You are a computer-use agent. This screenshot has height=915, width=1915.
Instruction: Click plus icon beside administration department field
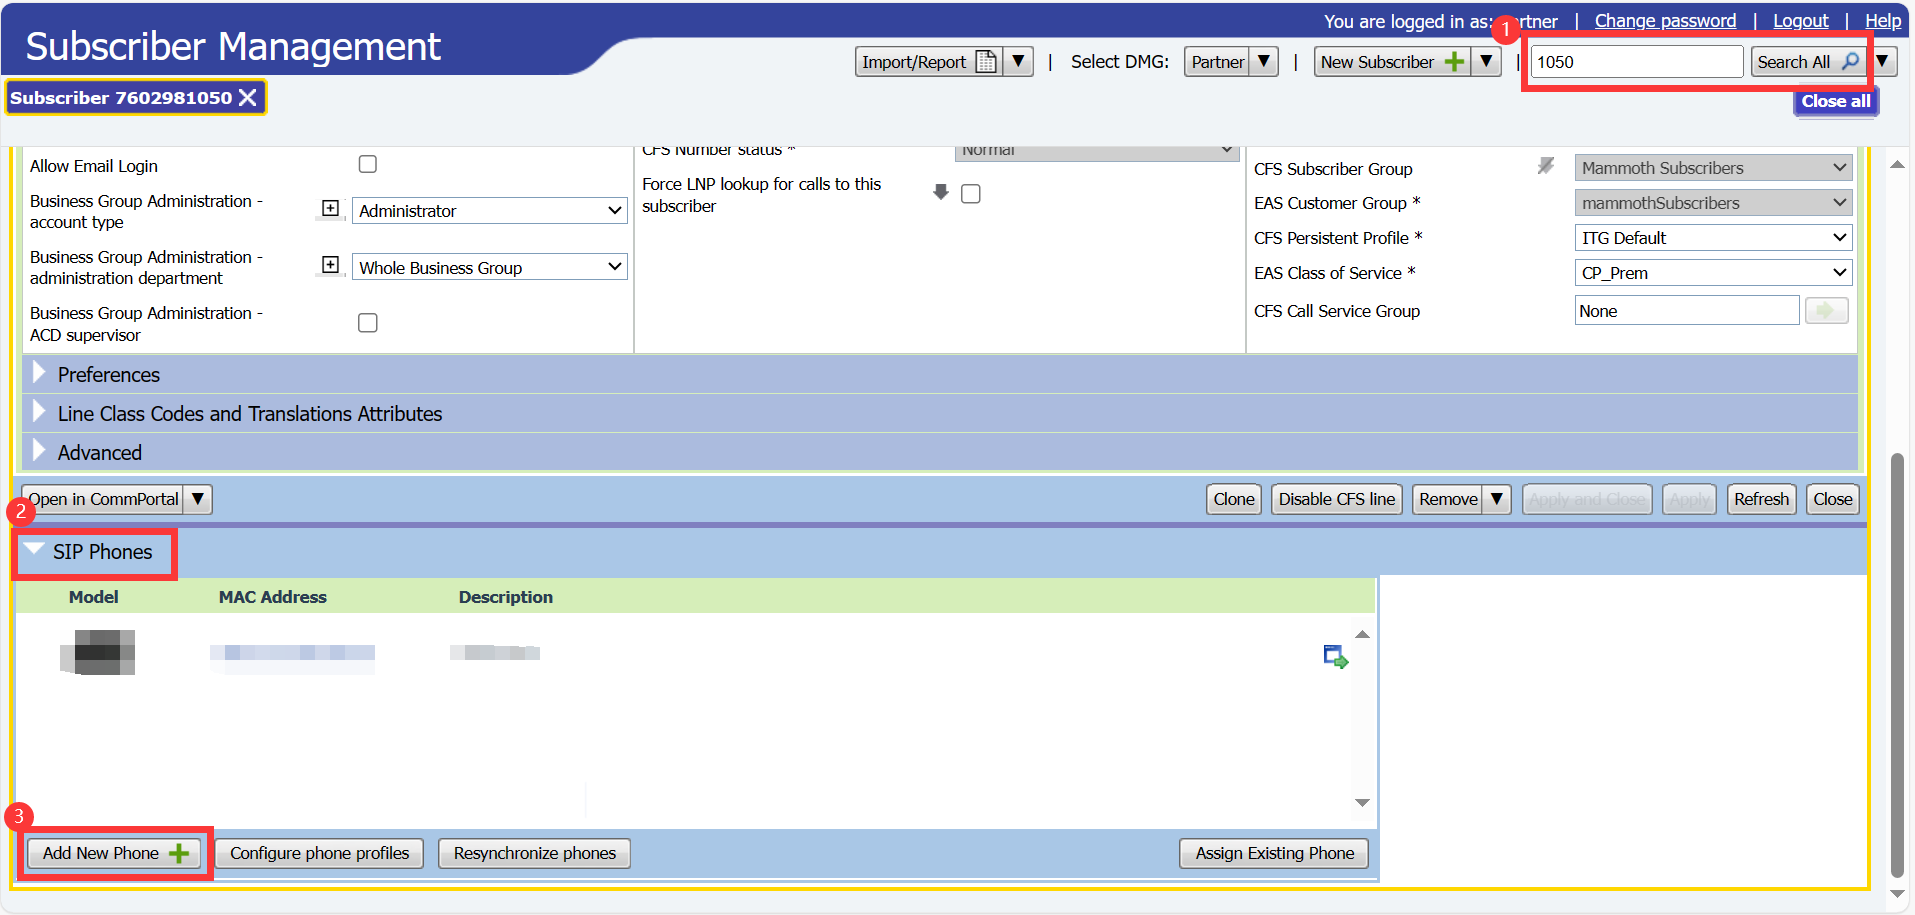click(x=330, y=265)
